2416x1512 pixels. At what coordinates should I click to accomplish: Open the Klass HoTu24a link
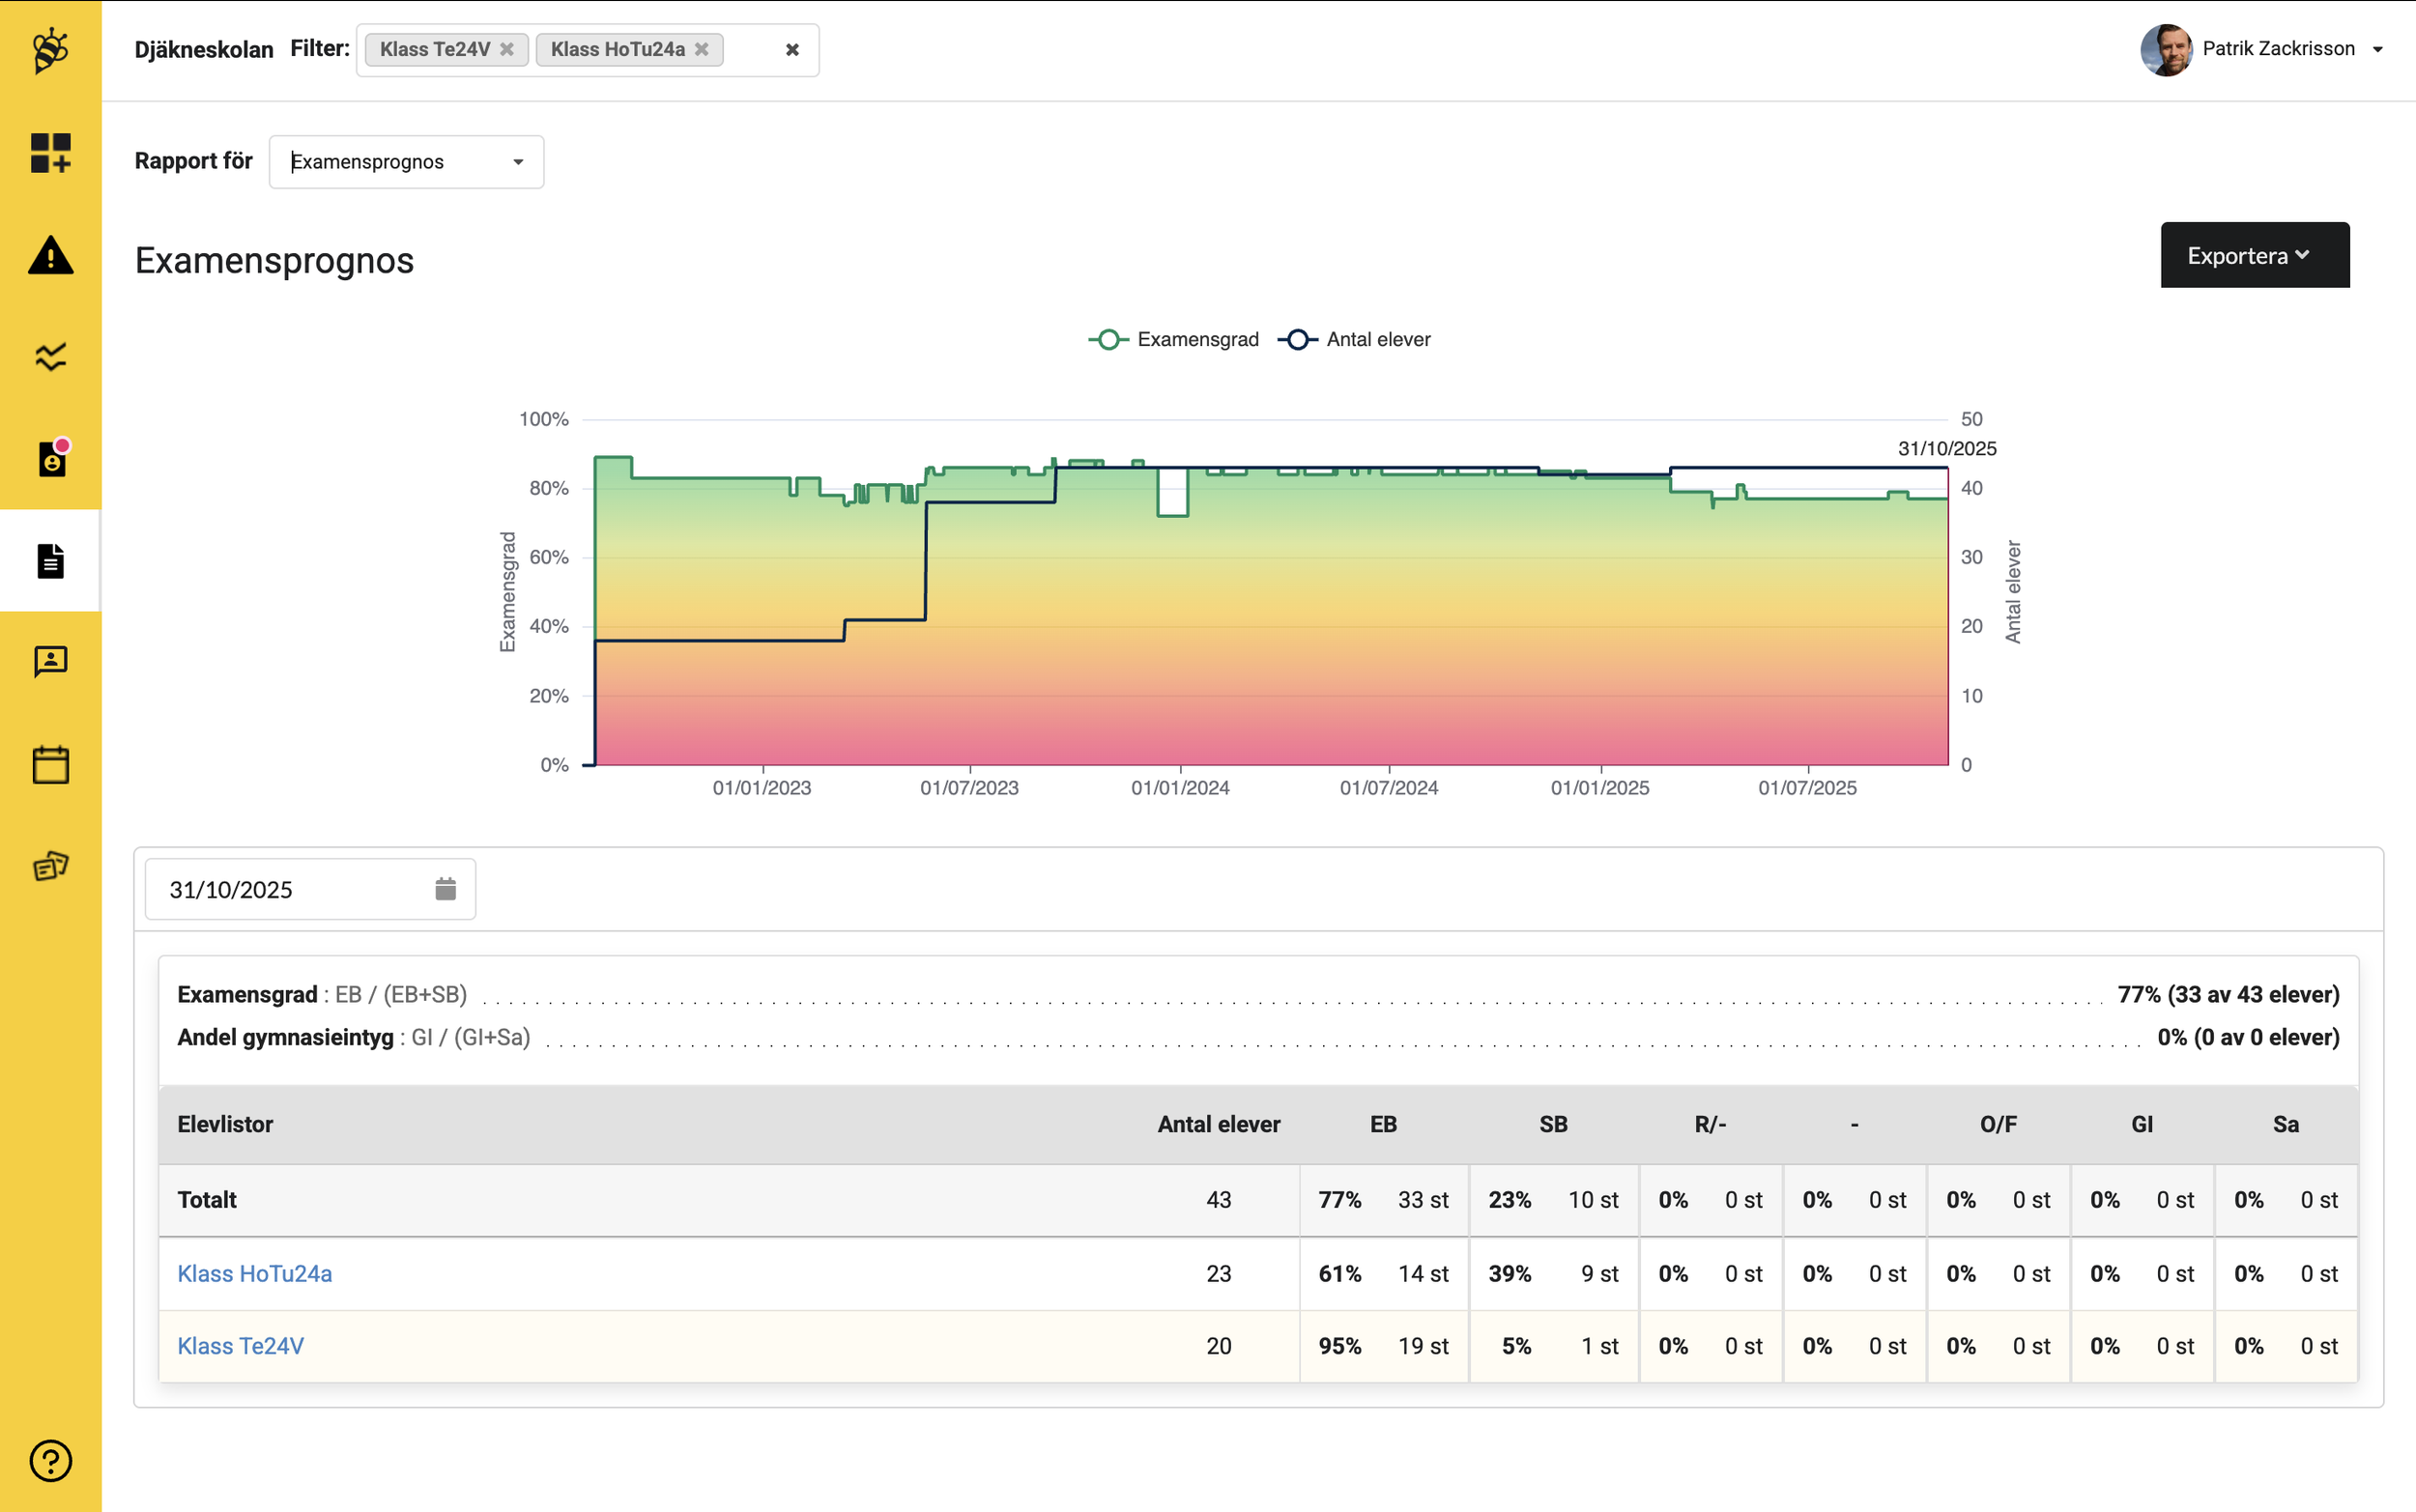click(255, 1273)
